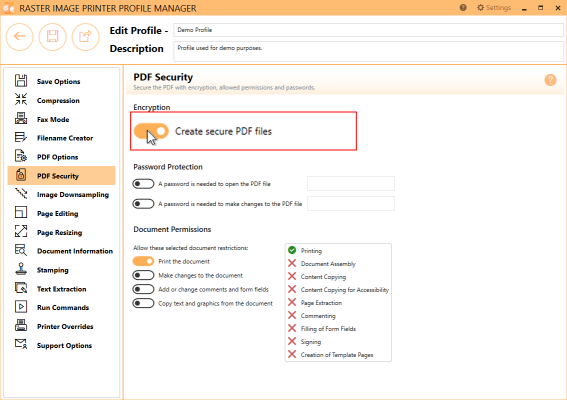Image resolution: width=567 pixels, height=400 pixels.
Task: Click the back arrow button
Action: pos(20,37)
